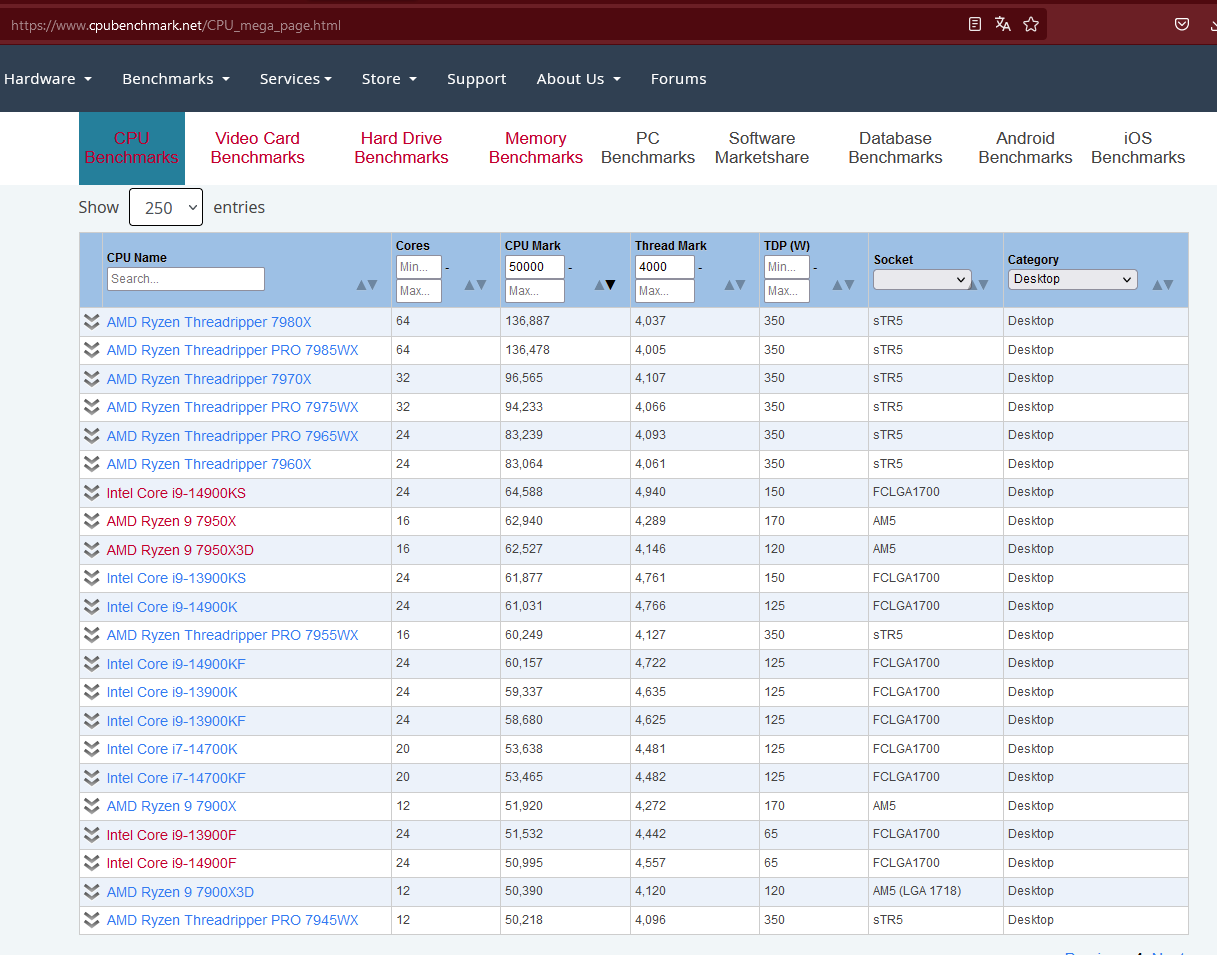
Task: Switch to Video Card Benchmarks tab
Action: pos(258,148)
